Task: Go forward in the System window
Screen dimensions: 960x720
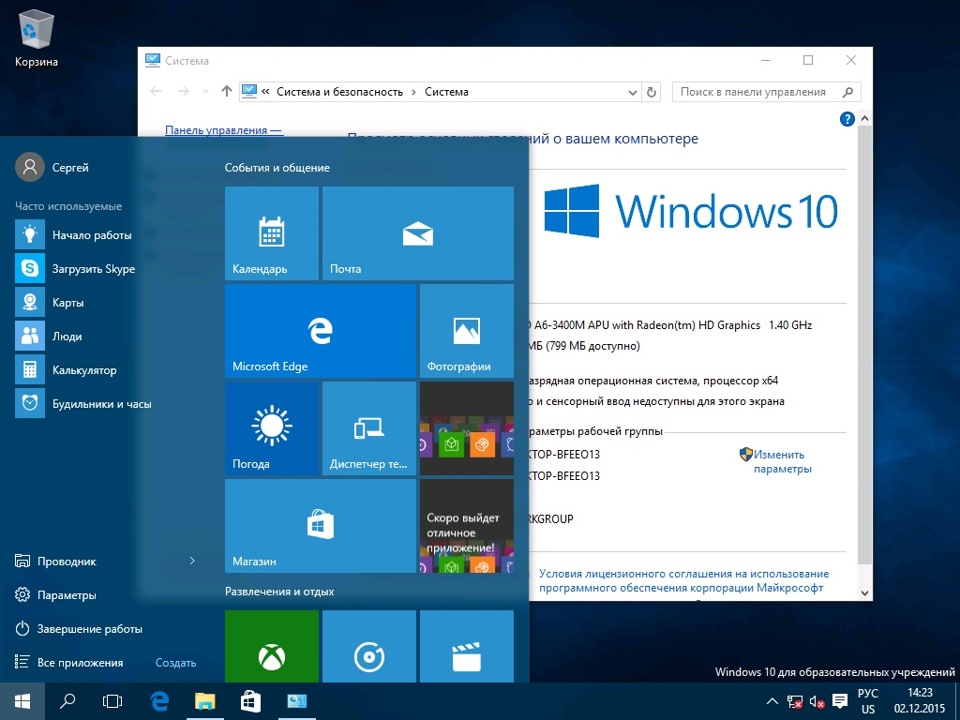Action: coord(183,91)
